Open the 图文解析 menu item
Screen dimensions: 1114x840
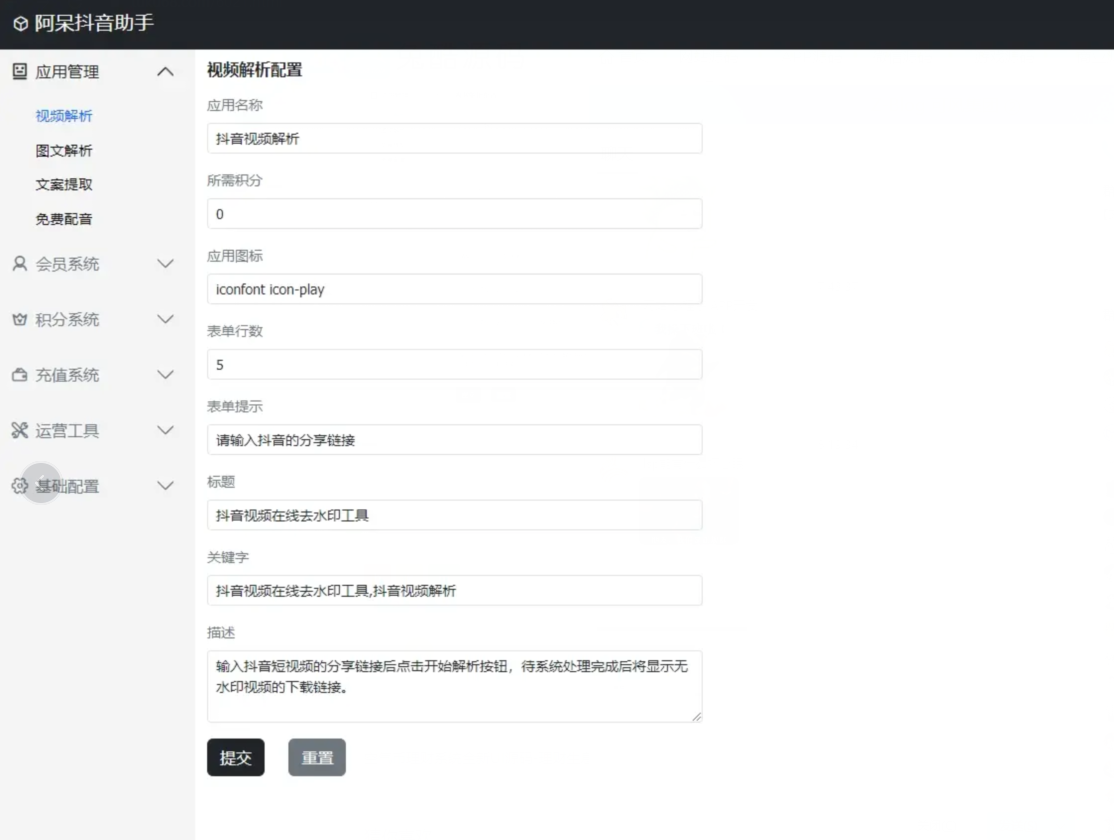tap(64, 151)
